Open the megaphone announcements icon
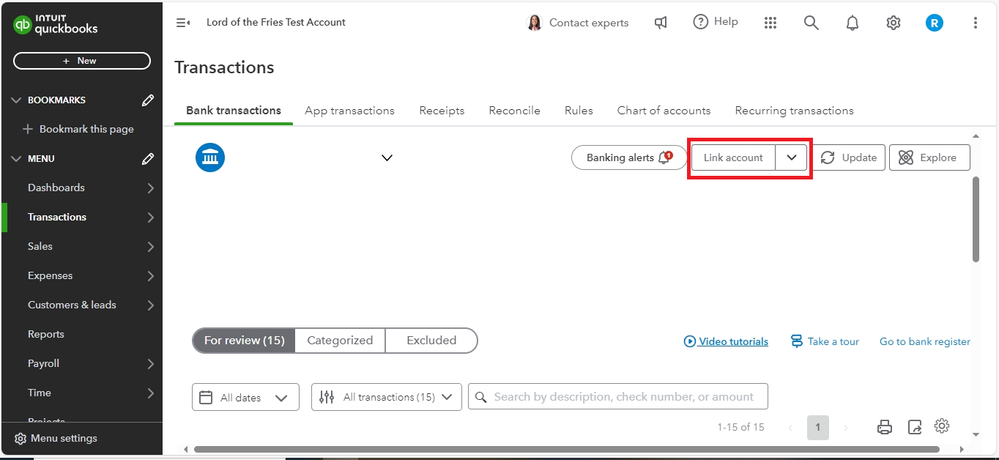 click(x=661, y=22)
